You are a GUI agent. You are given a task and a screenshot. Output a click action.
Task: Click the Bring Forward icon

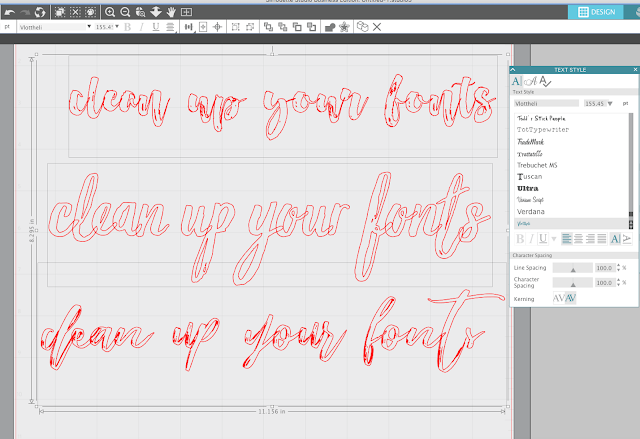(297, 27)
